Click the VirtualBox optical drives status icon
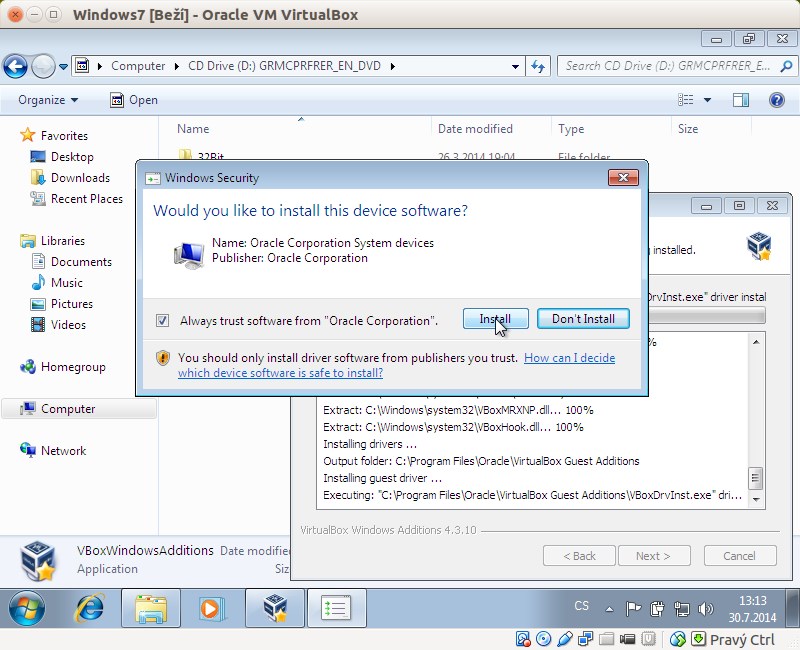800x650 pixels. [x=542, y=639]
